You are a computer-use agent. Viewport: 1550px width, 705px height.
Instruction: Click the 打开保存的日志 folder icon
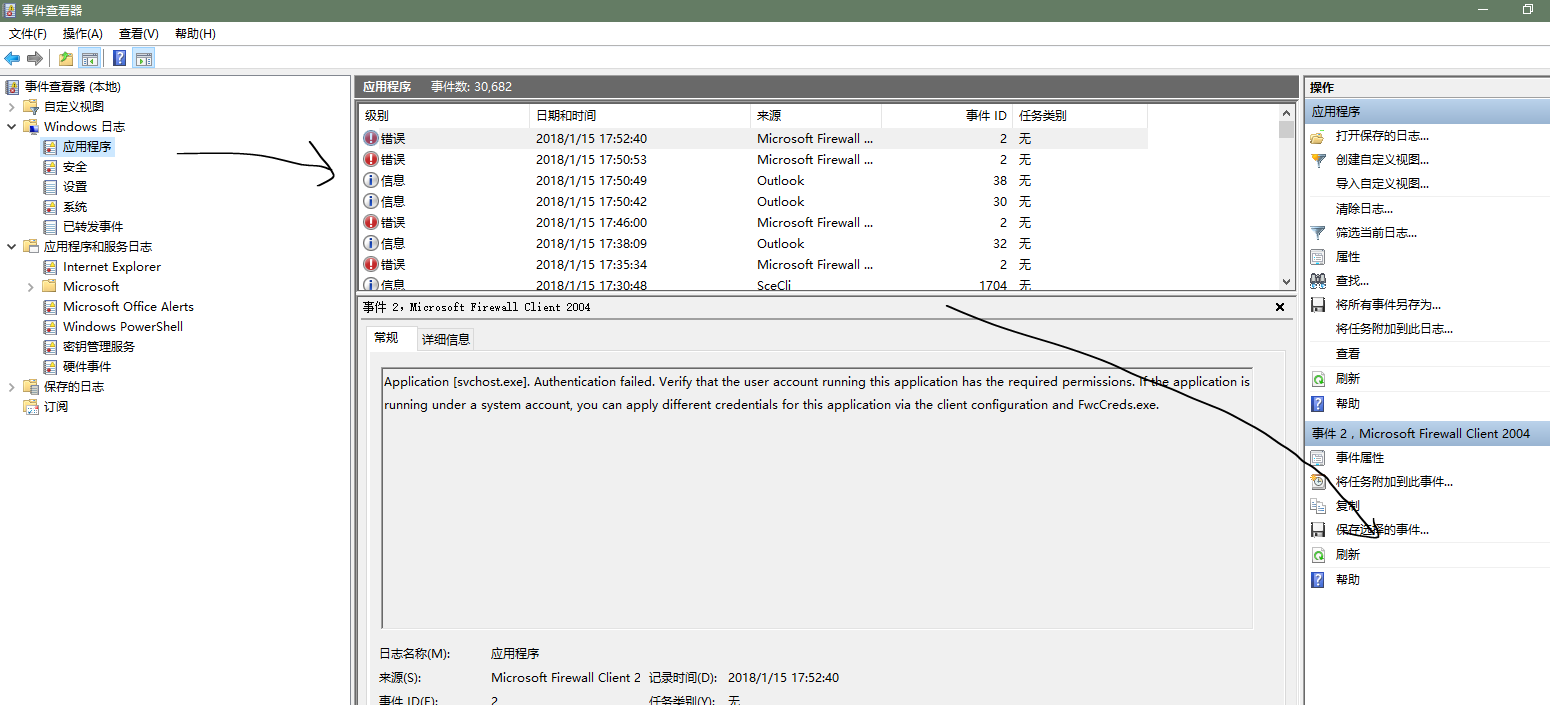point(1318,136)
